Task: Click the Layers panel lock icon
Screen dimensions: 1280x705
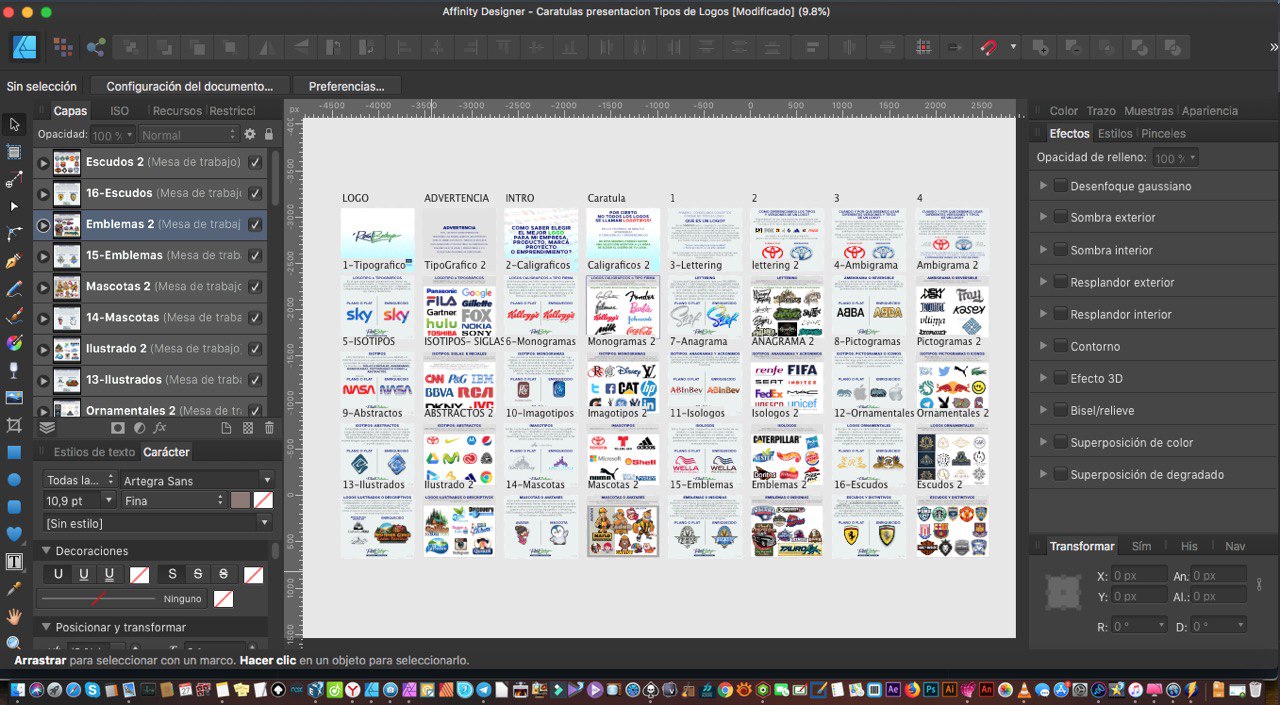Action: [268, 134]
